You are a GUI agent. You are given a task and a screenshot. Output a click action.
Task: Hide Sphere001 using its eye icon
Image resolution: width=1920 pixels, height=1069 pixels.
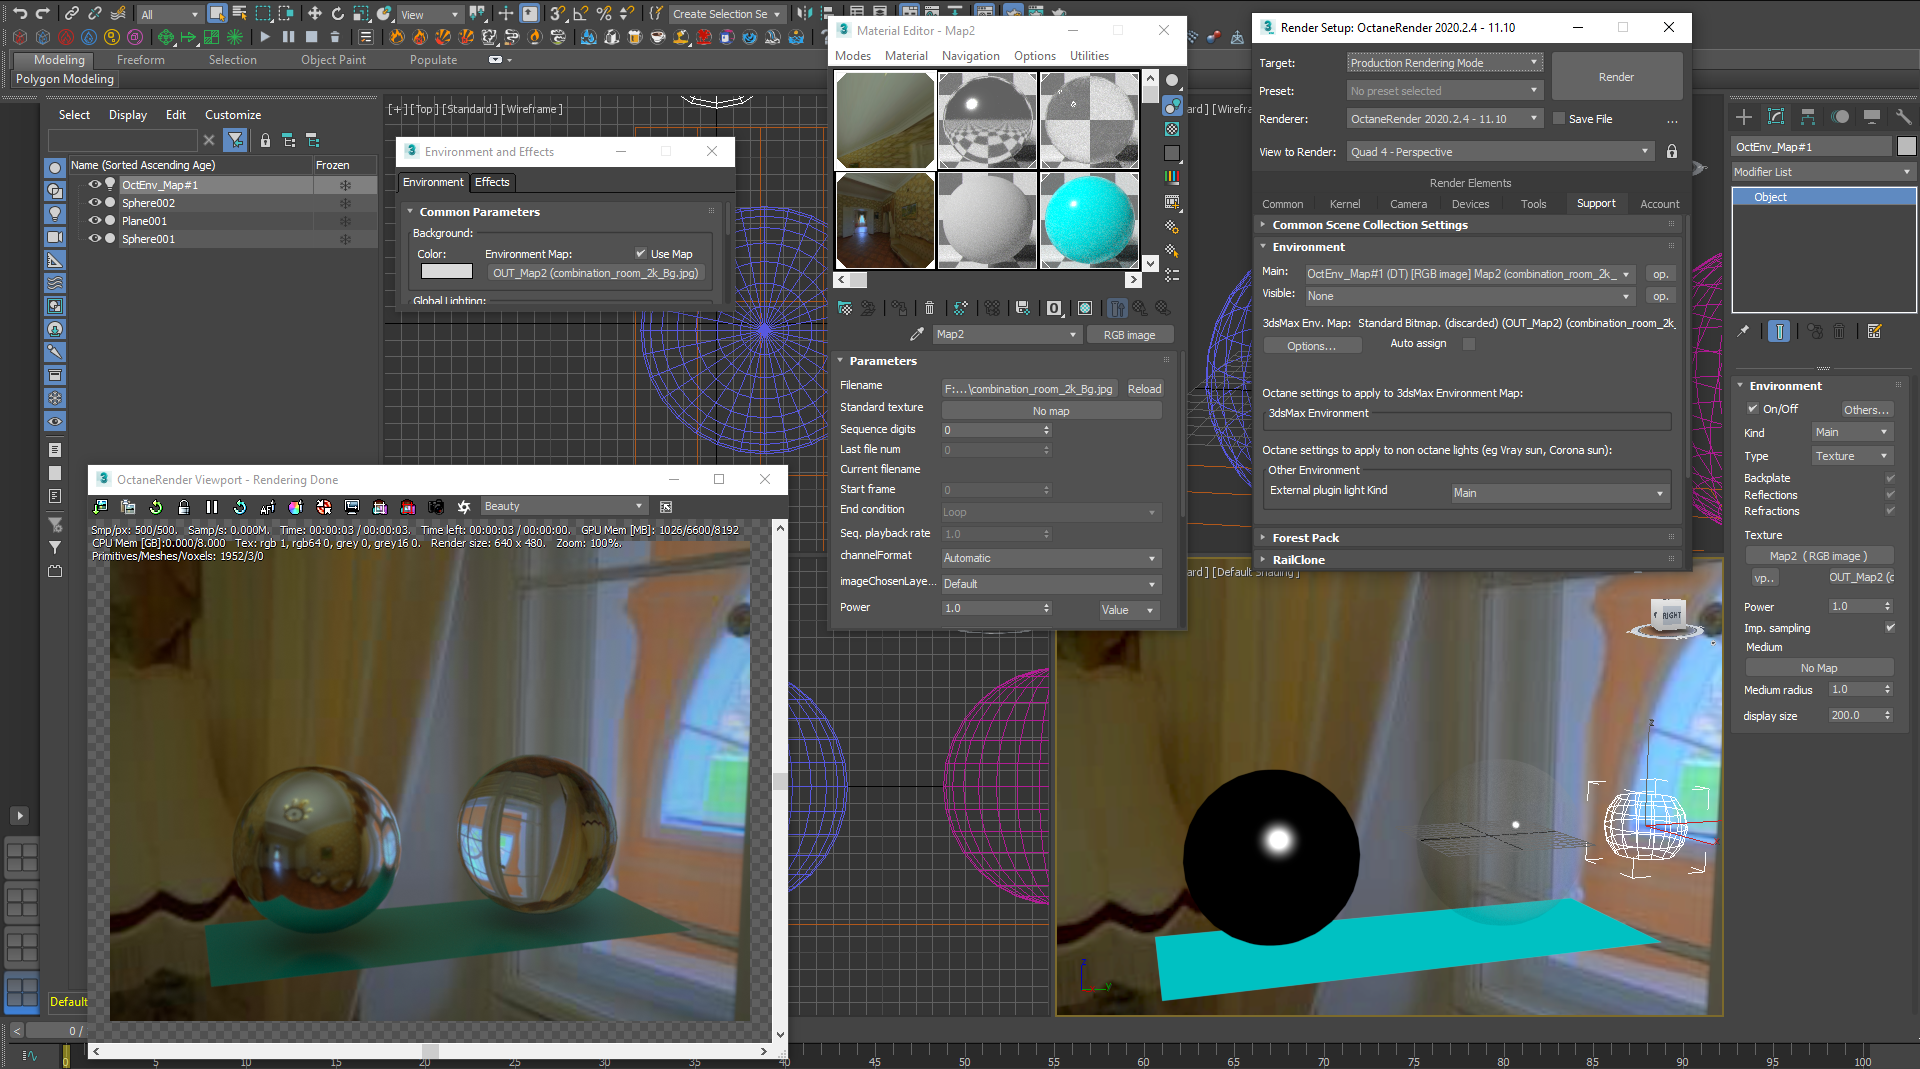point(95,239)
